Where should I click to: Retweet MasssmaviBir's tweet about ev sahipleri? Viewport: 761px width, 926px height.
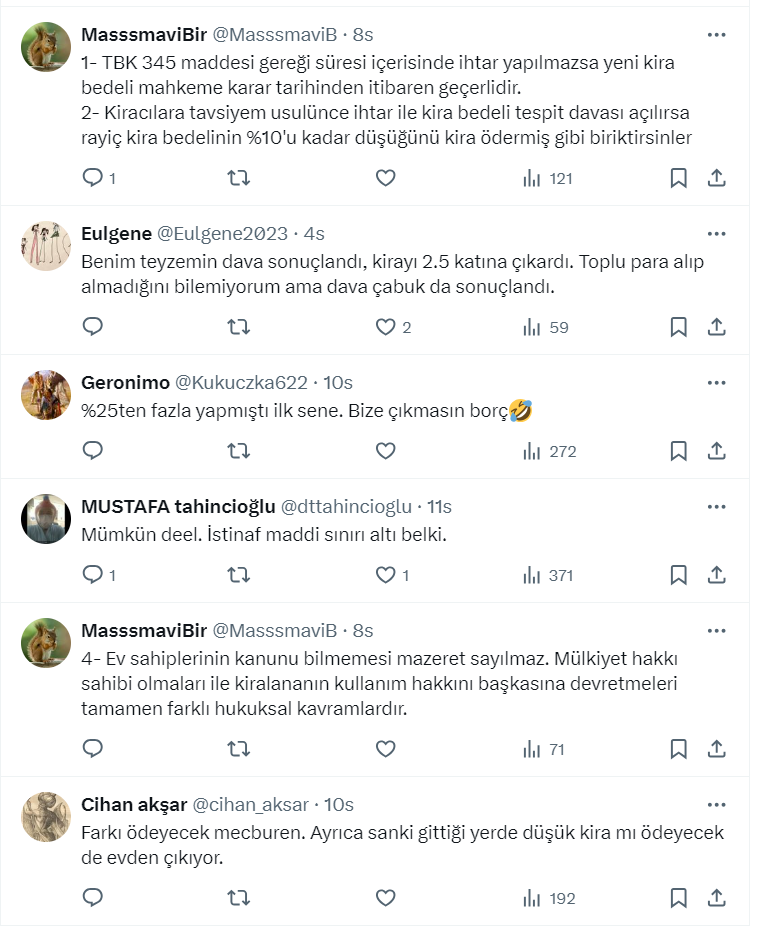(239, 749)
